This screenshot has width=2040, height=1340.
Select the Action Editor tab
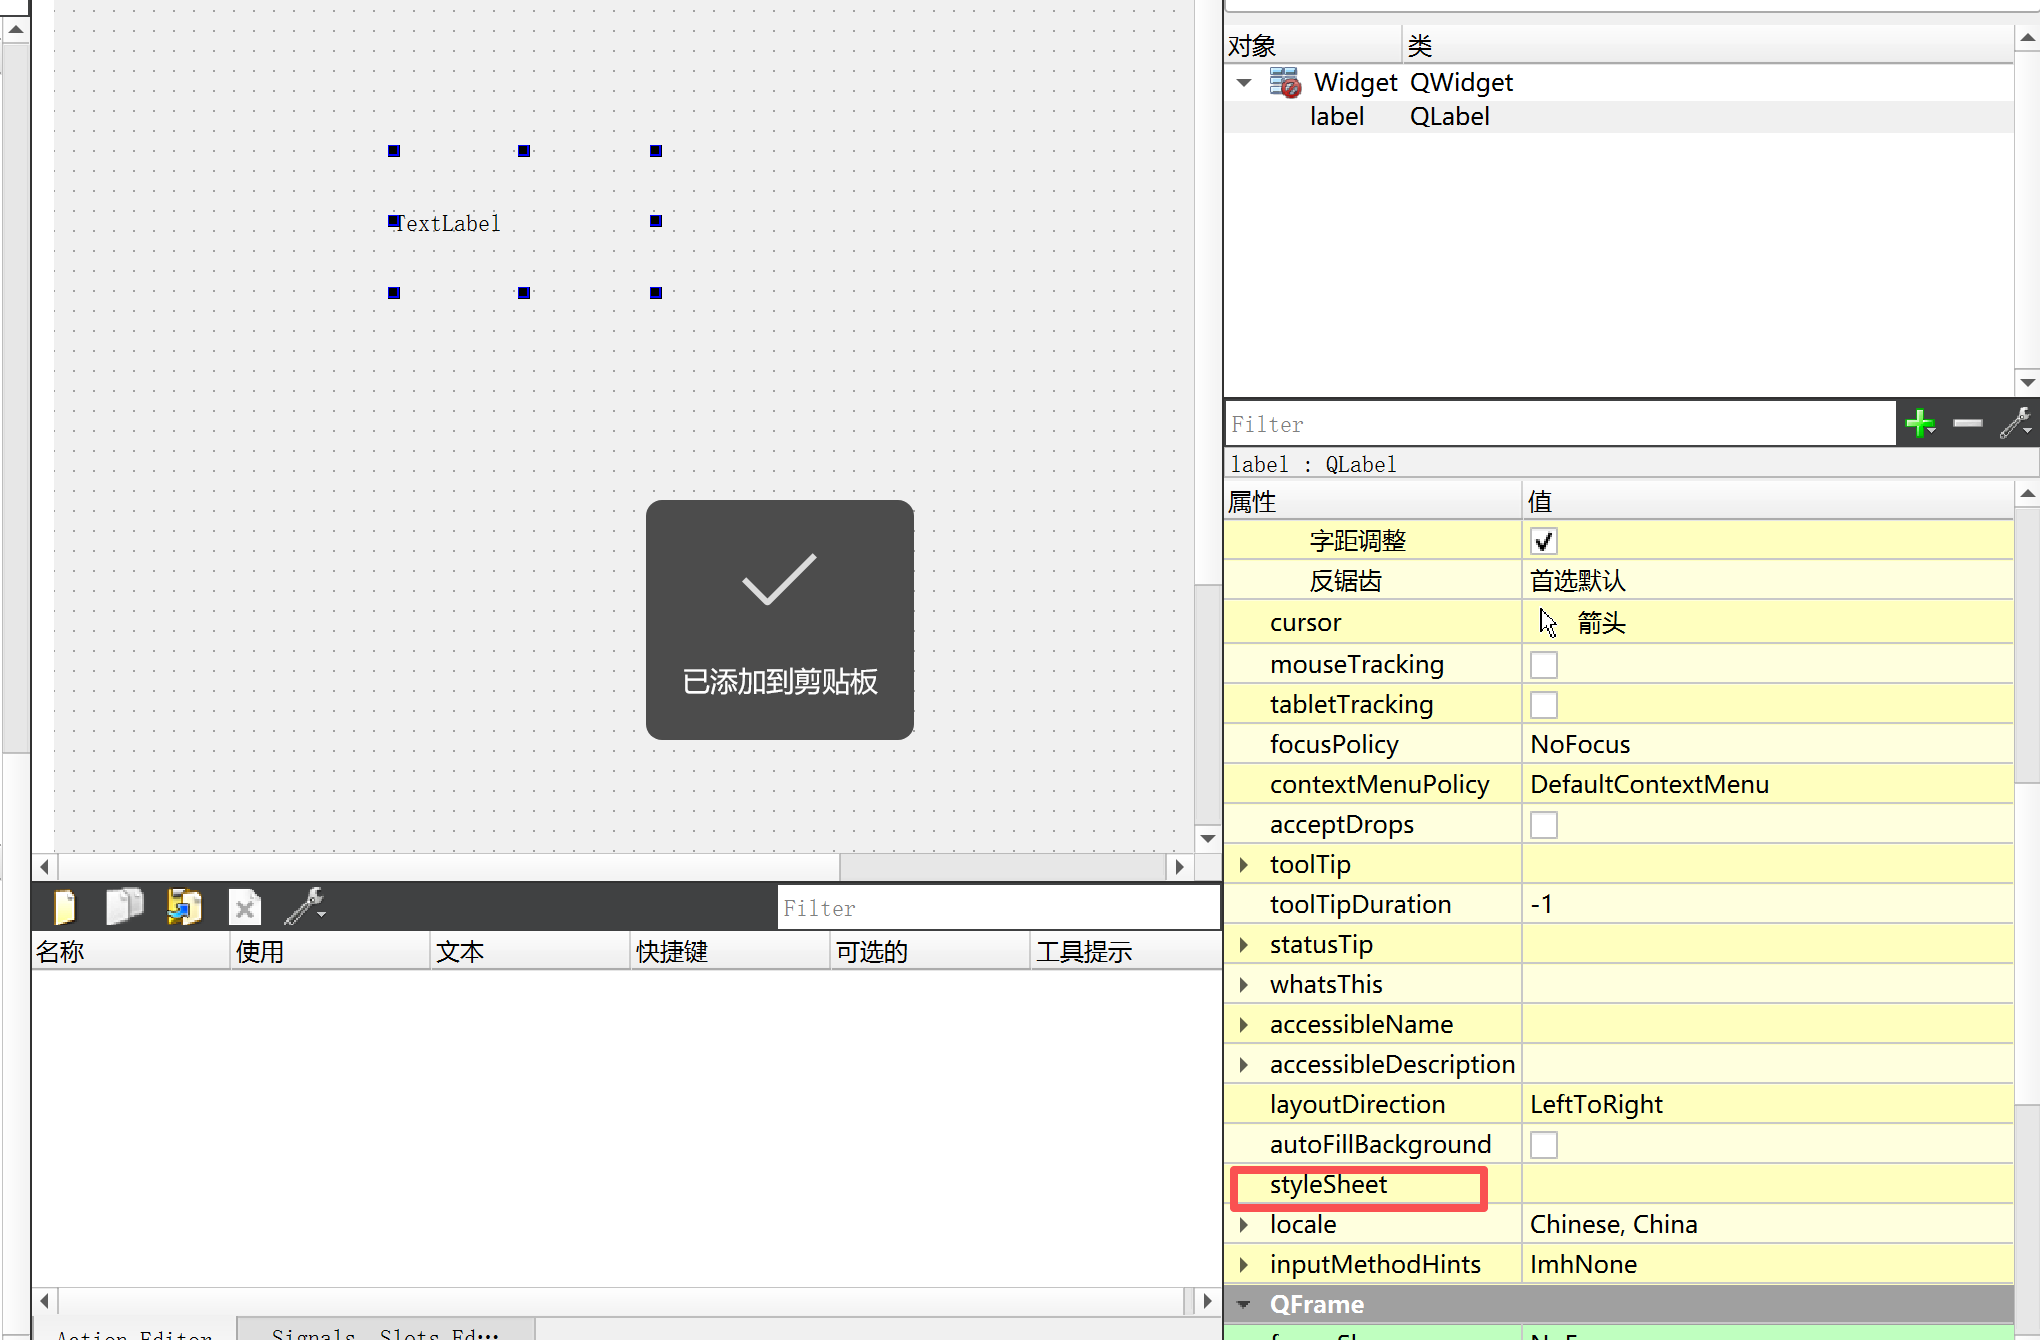point(134,1332)
